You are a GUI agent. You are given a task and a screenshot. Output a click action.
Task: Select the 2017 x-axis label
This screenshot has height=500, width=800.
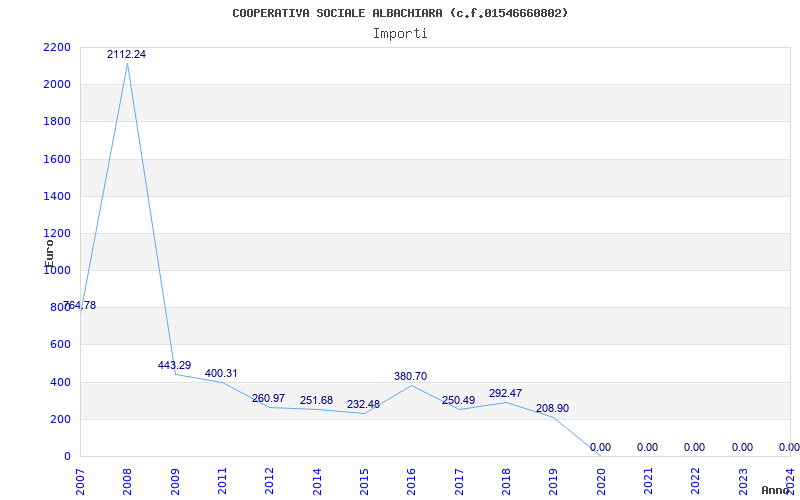(459, 482)
